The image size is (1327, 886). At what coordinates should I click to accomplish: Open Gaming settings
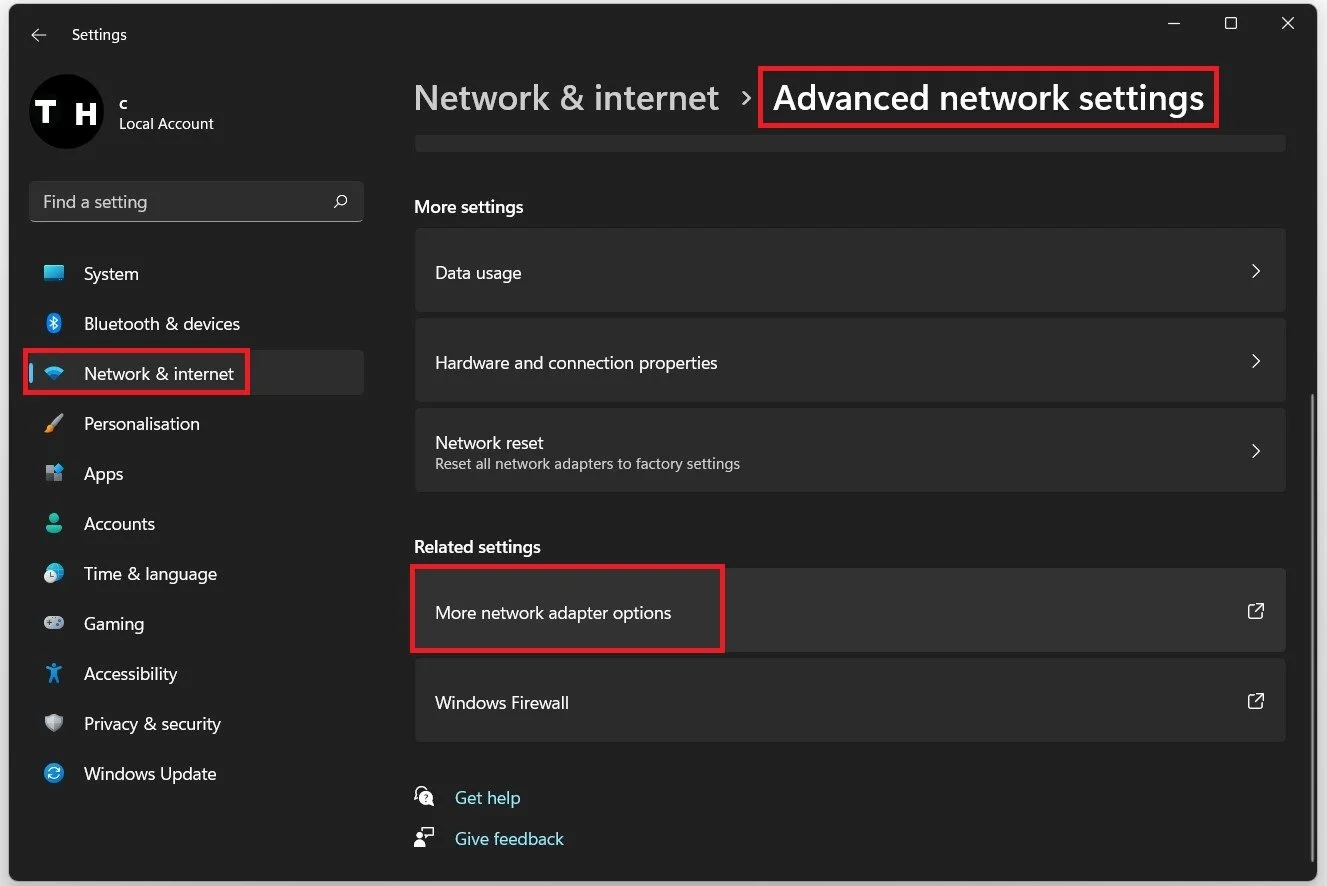pyautogui.click(x=196, y=624)
